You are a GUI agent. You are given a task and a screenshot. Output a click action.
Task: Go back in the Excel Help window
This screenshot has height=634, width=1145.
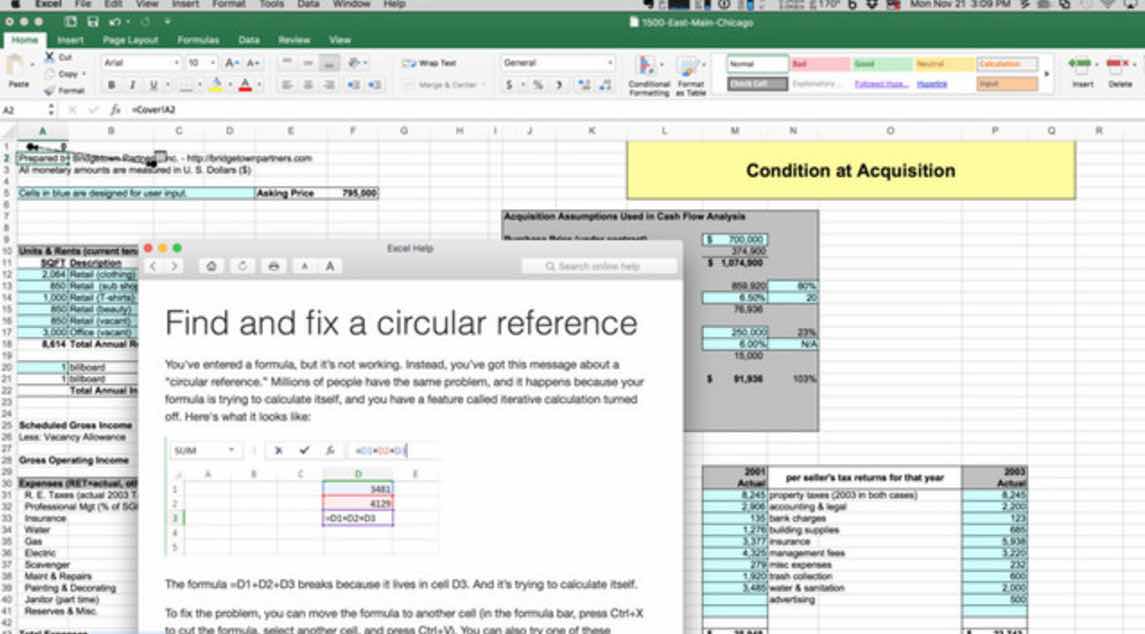tap(153, 267)
